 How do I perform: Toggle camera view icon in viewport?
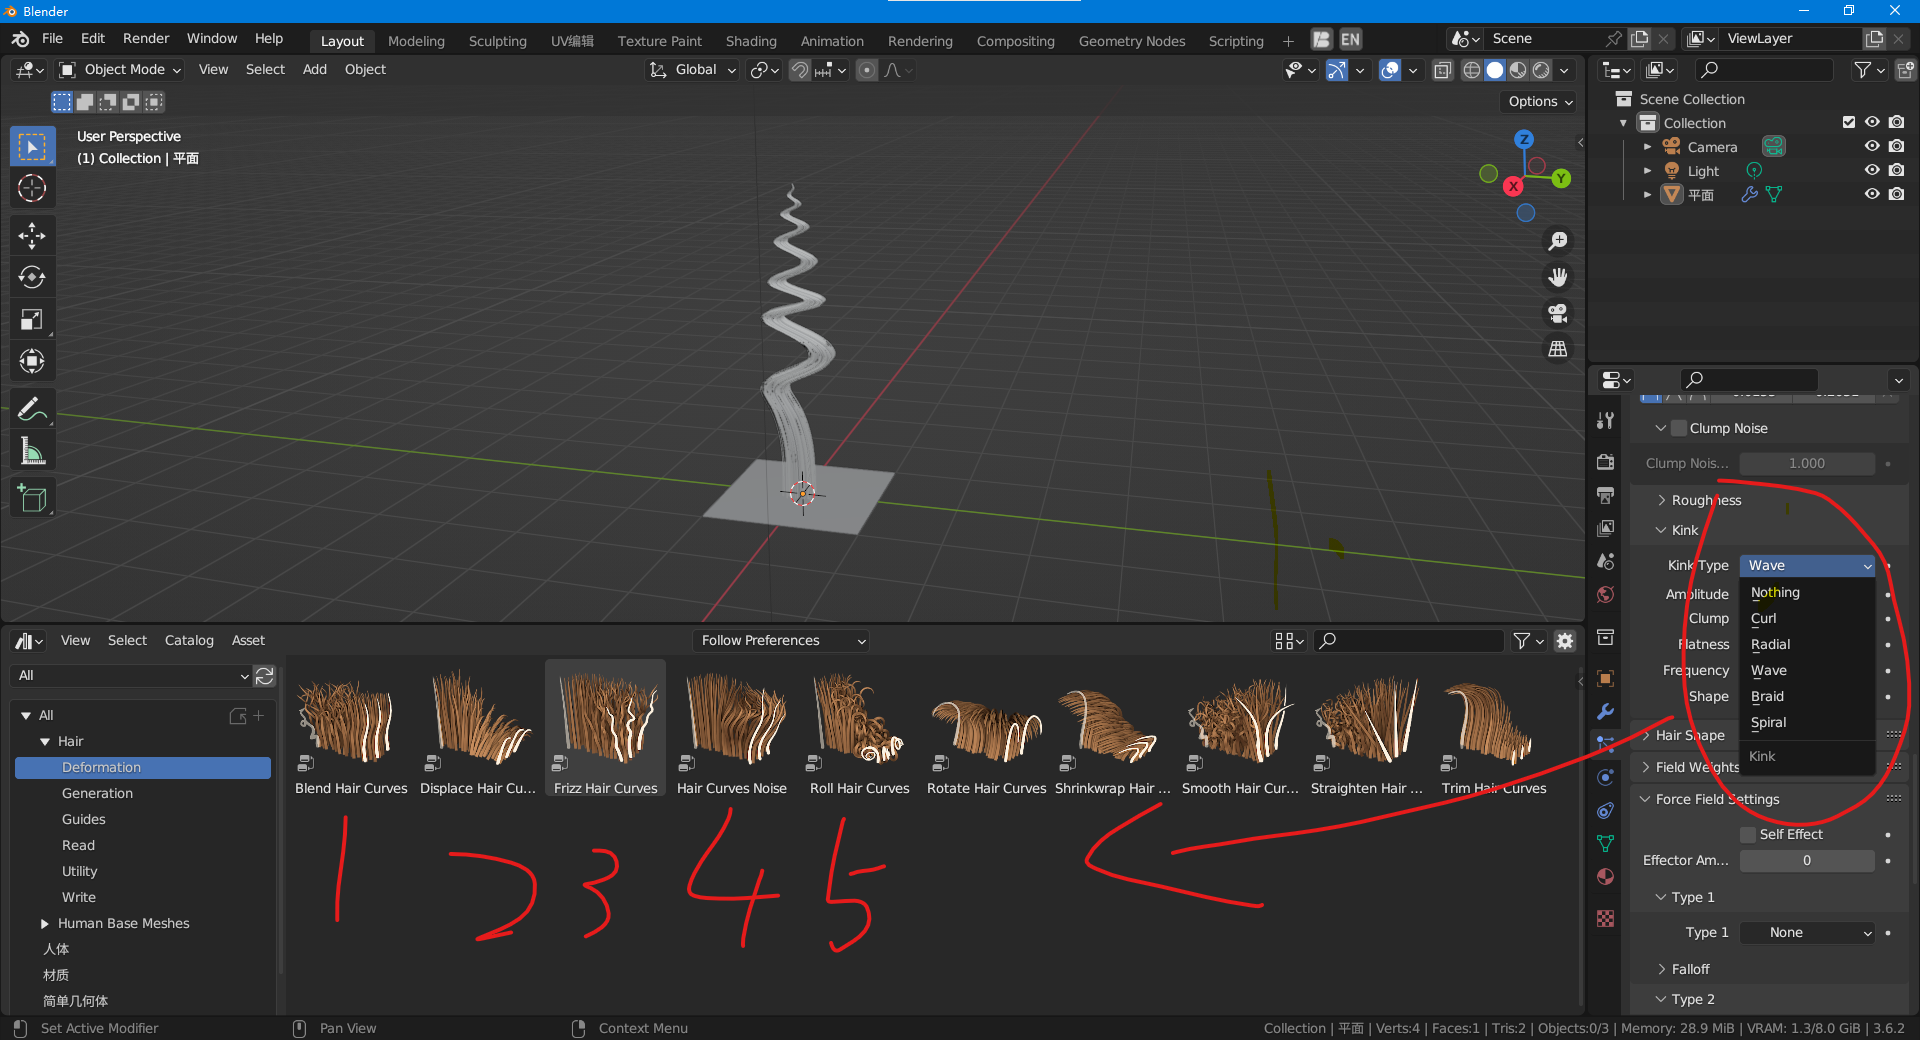1558,313
